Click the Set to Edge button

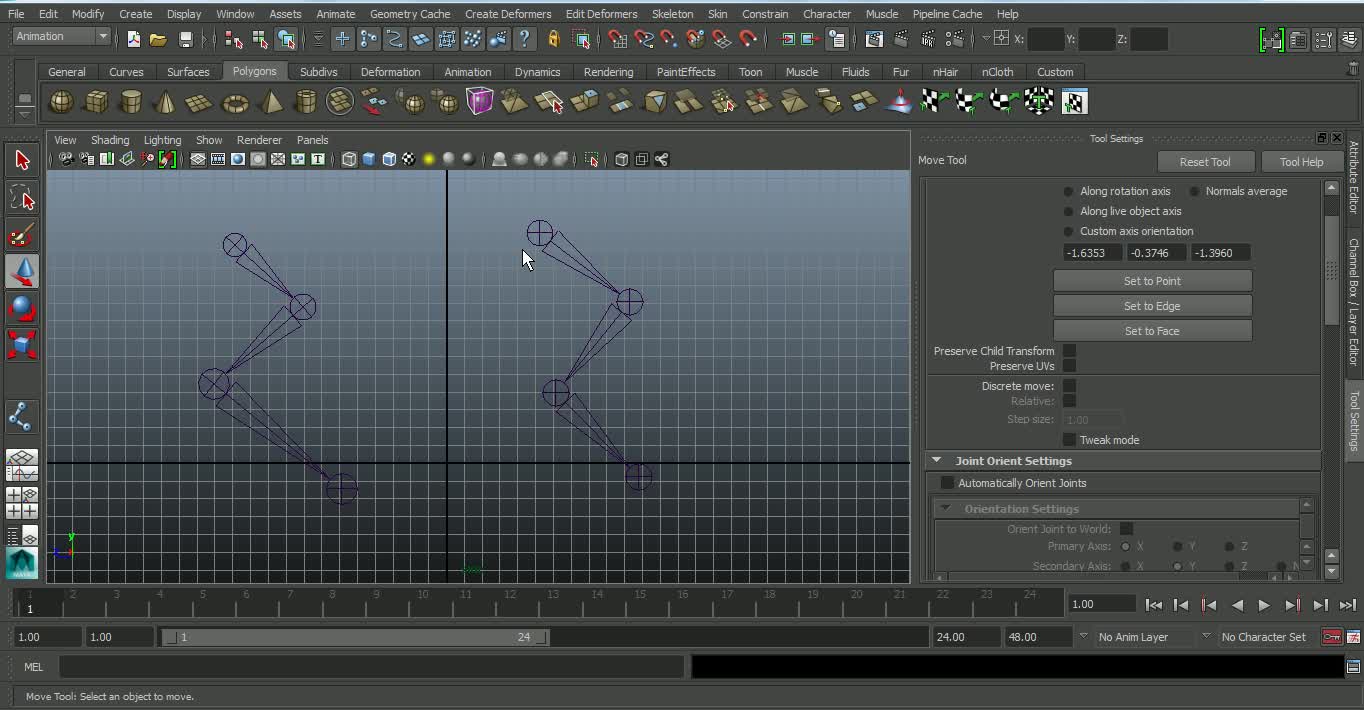tap(1152, 306)
